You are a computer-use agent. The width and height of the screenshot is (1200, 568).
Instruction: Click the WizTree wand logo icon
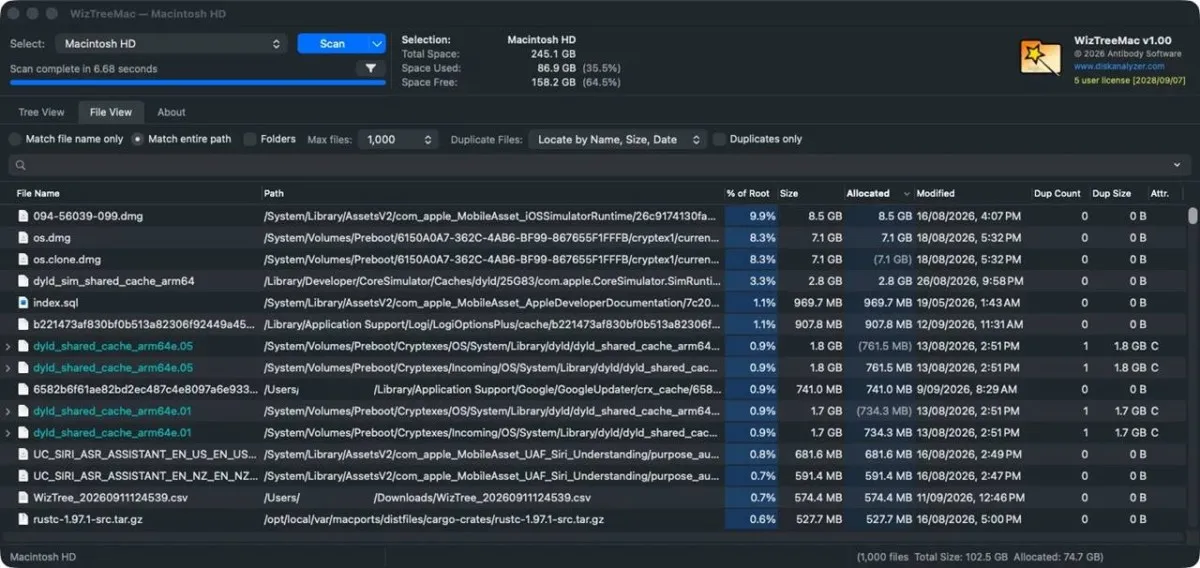point(1040,58)
